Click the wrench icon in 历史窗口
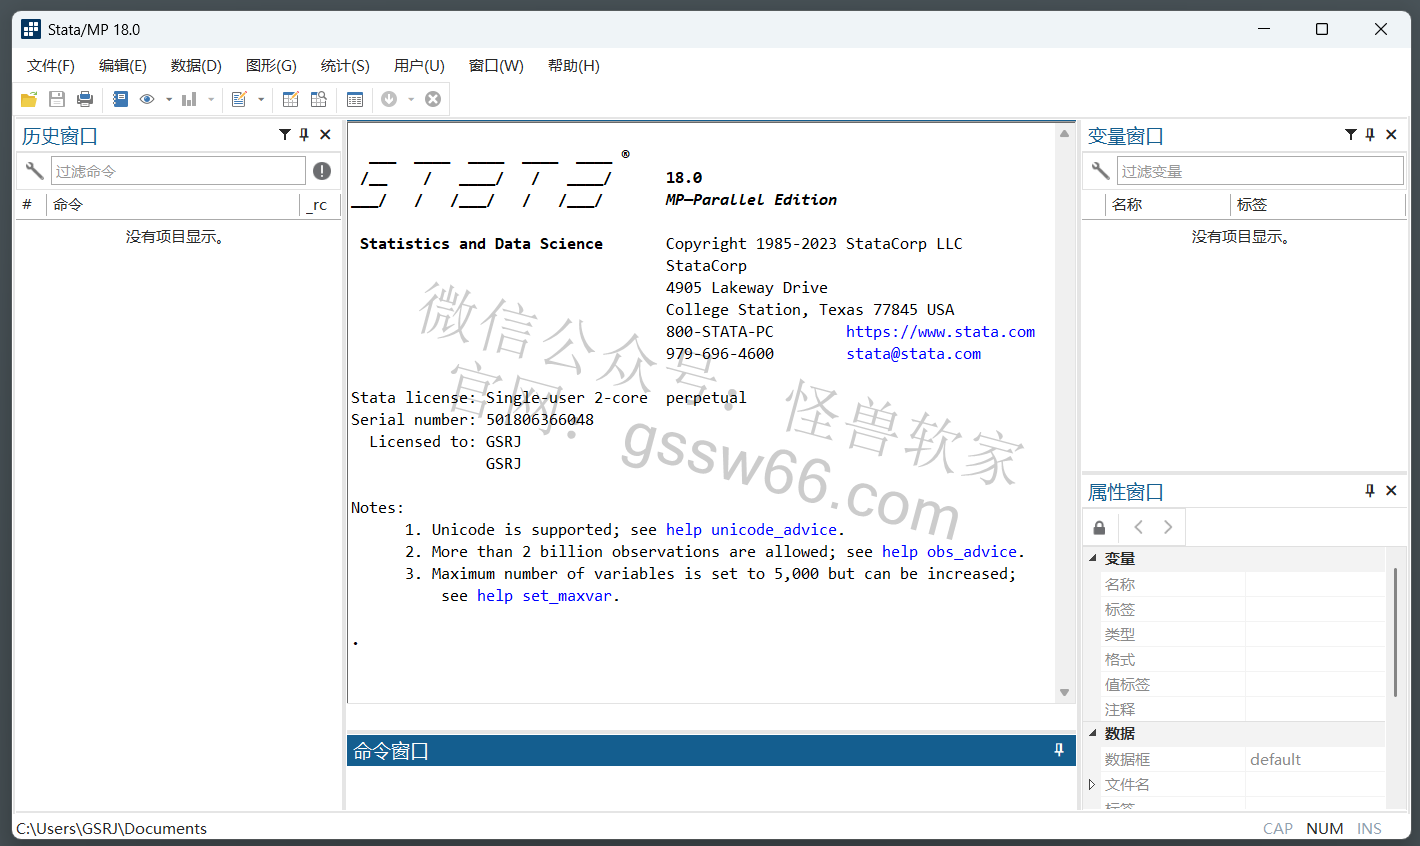Screen dimensions: 1420x846 (x=34, y=171)
